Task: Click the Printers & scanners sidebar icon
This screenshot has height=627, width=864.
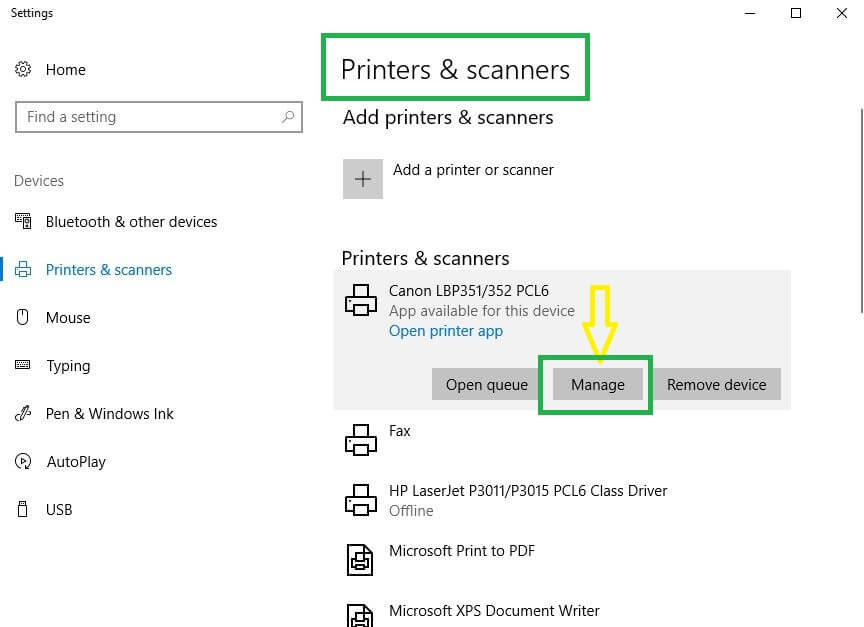Action: [x=23, y=269]
